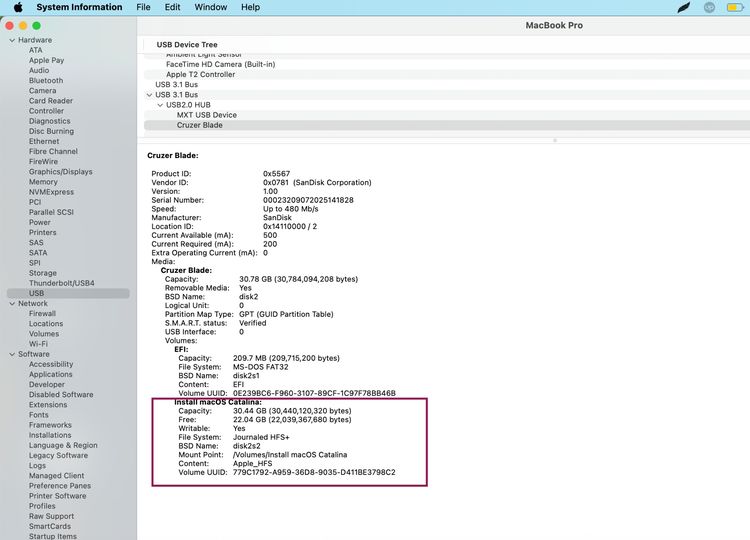The height and width of the screenshot is (540, 750).
Task: Select Fibre Channel in the sidebar
Action: coord(53,152)
